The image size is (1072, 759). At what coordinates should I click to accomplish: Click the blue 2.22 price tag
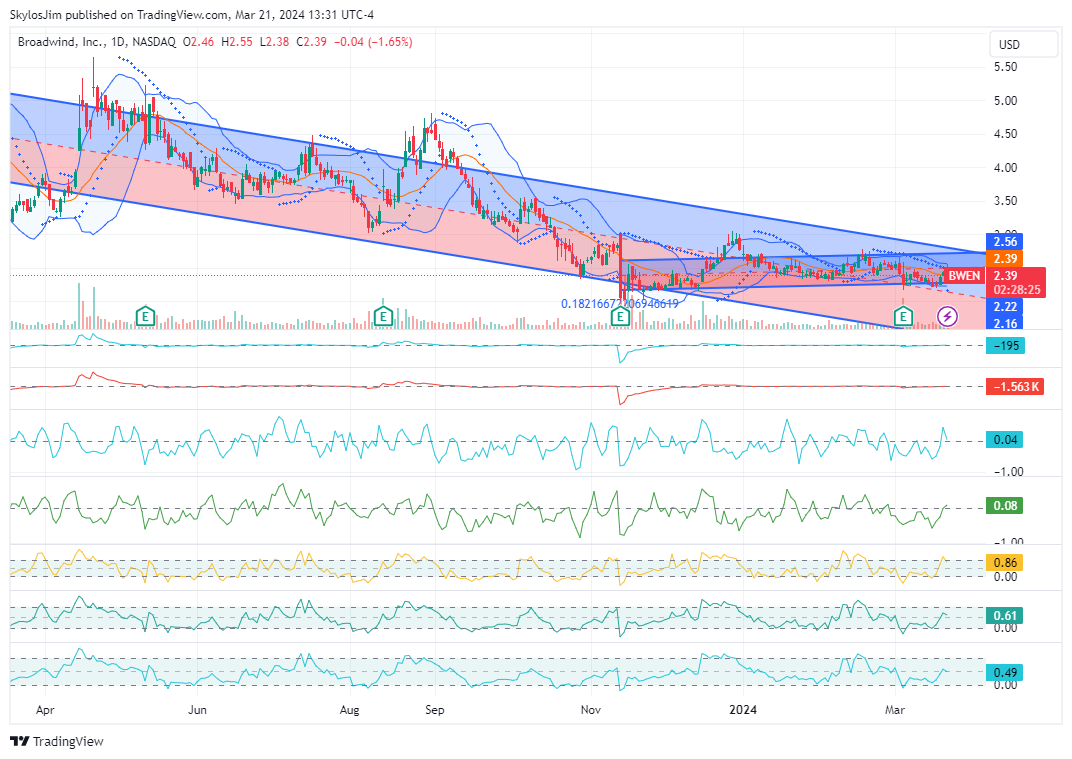tap(1004, 306)
